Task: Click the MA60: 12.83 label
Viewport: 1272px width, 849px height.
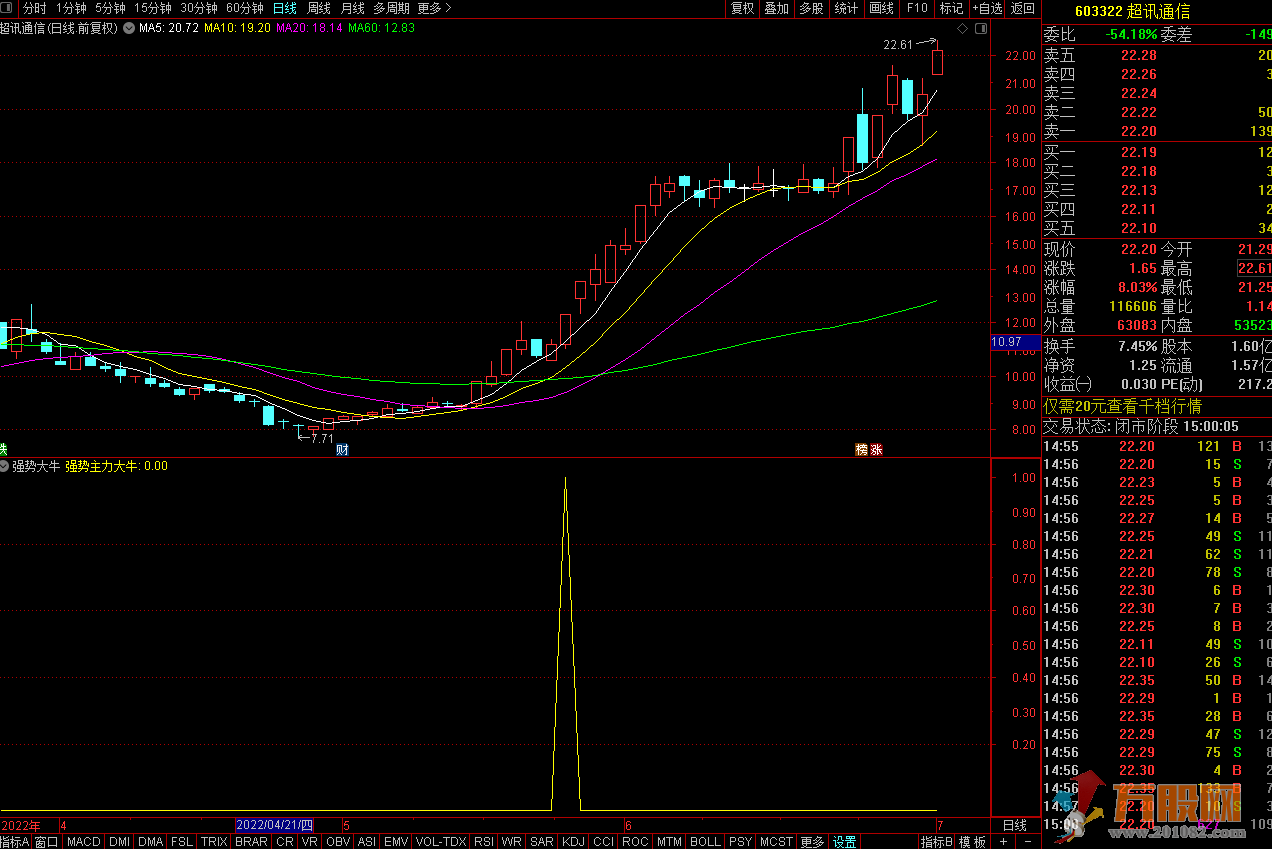Action: (x=381, y=28)
